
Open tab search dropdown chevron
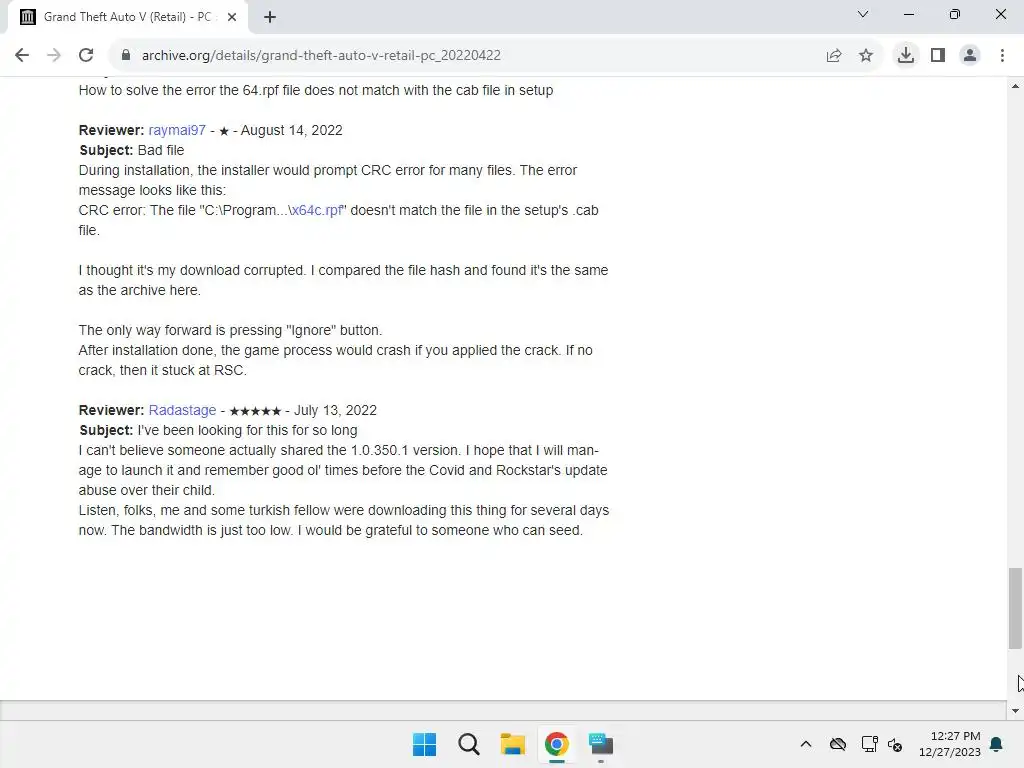pos(863,14)
